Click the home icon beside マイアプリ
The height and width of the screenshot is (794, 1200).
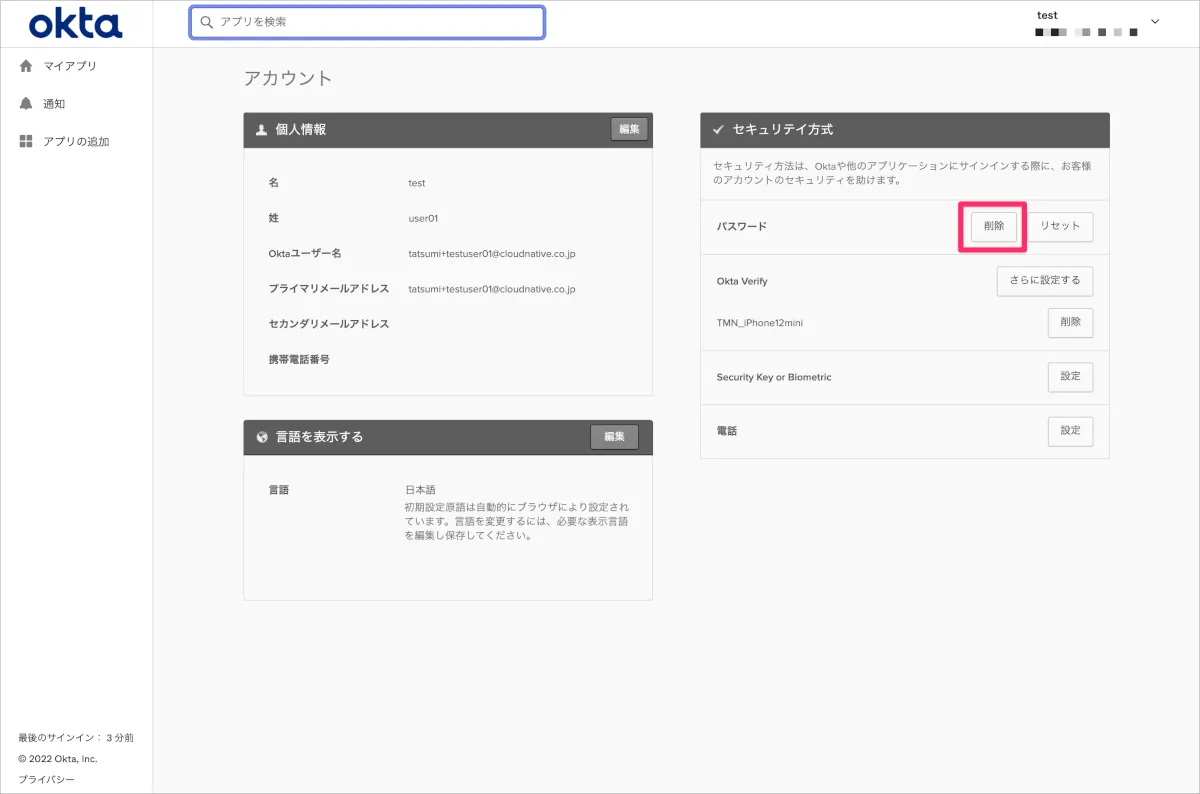(x=26, y=66)
